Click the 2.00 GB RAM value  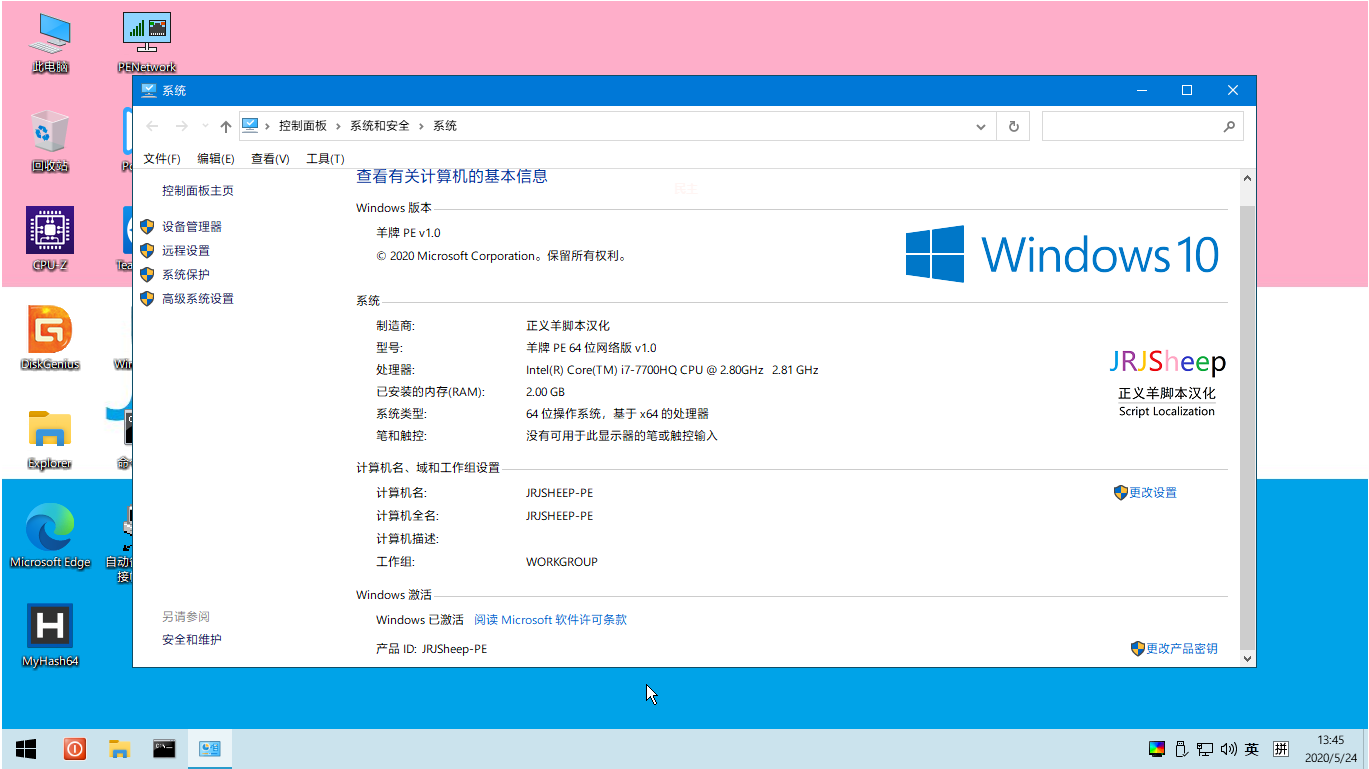(x=545, y=392)
